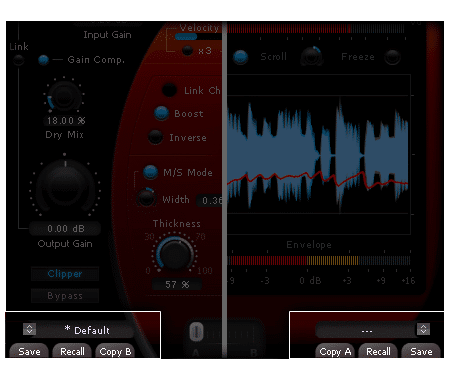
Task: Disable the Gain Comp. LED
Action: [x=43, y=60]
